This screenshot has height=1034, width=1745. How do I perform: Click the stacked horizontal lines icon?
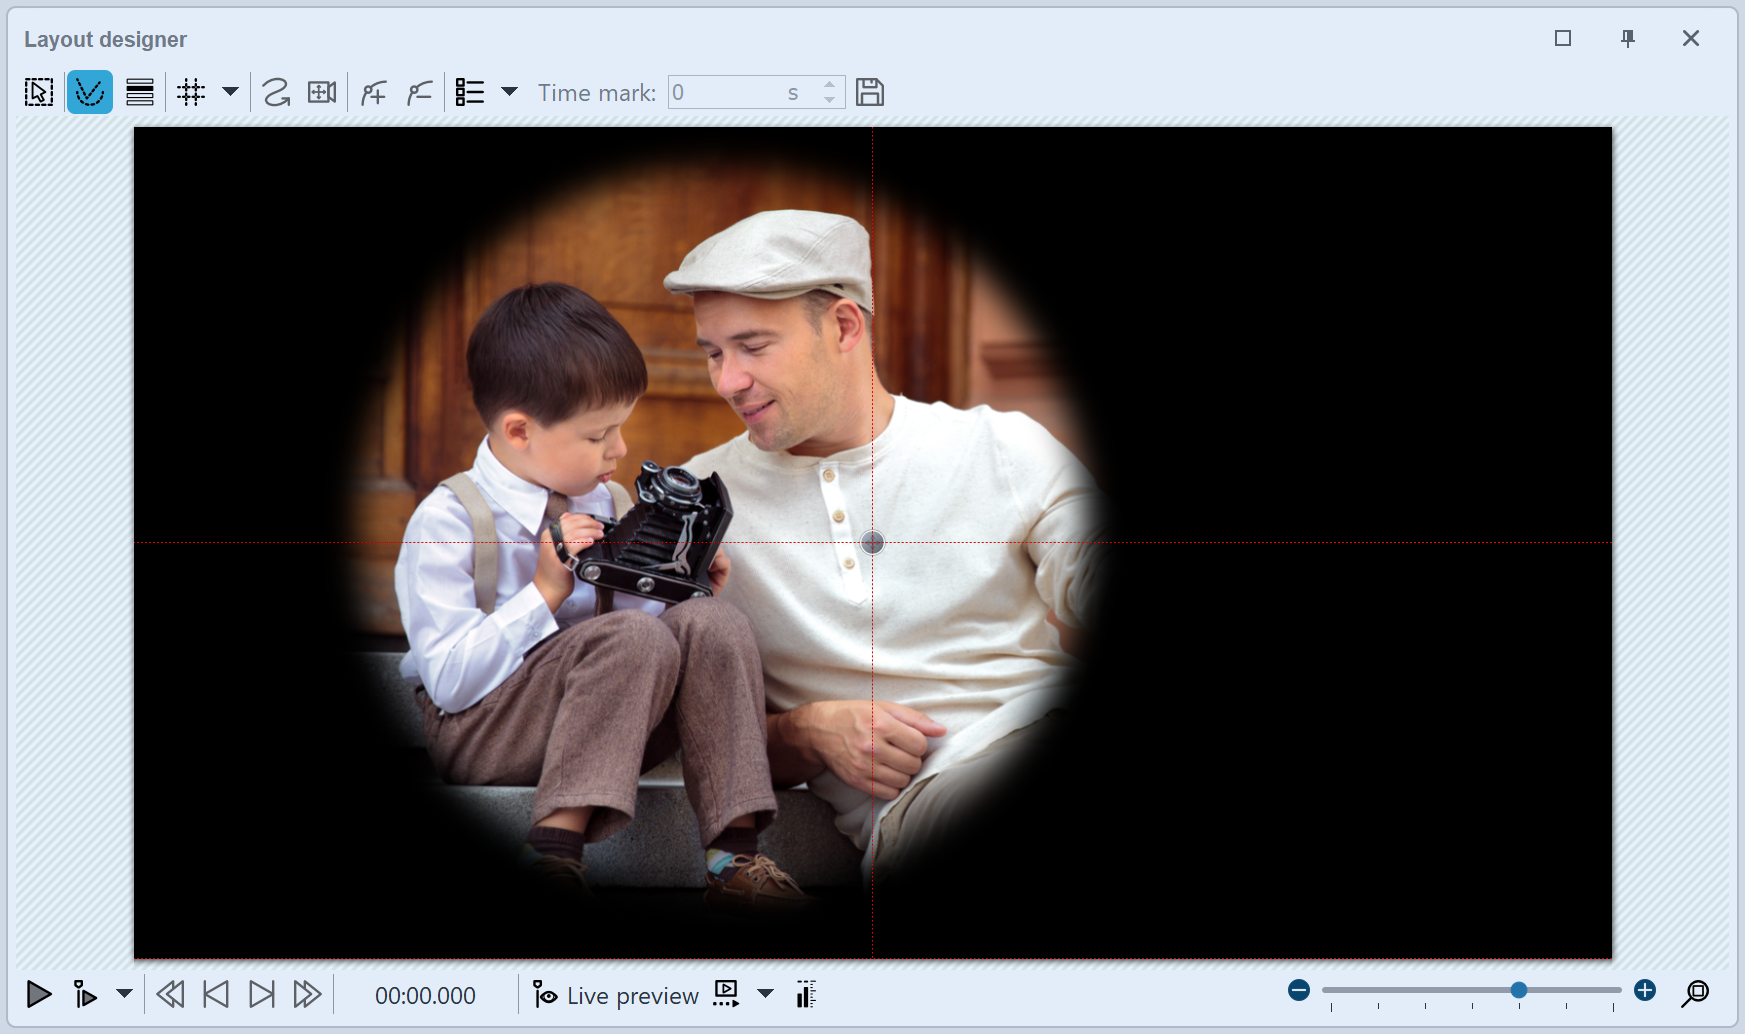point(140,93)
